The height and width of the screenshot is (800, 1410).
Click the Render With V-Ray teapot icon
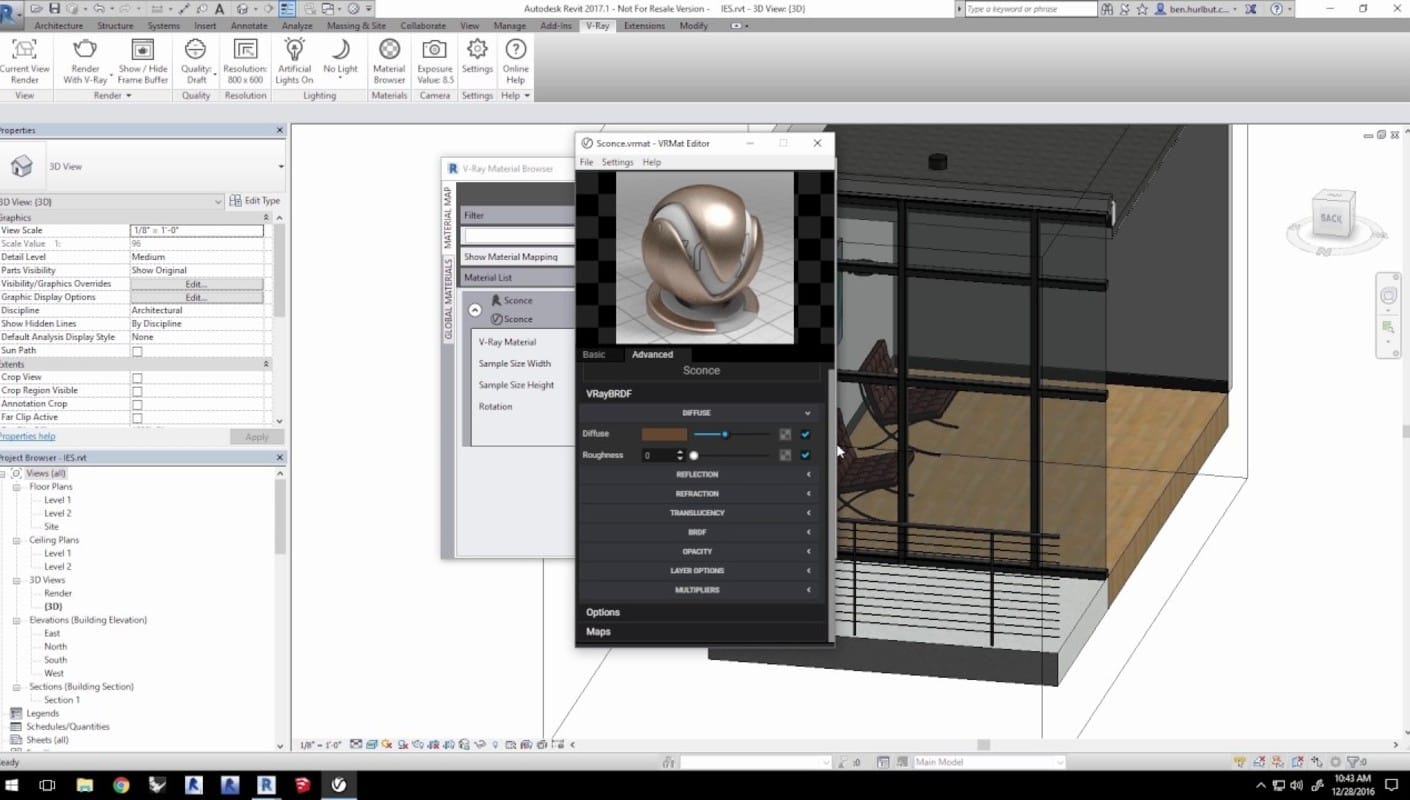(85, 50)
